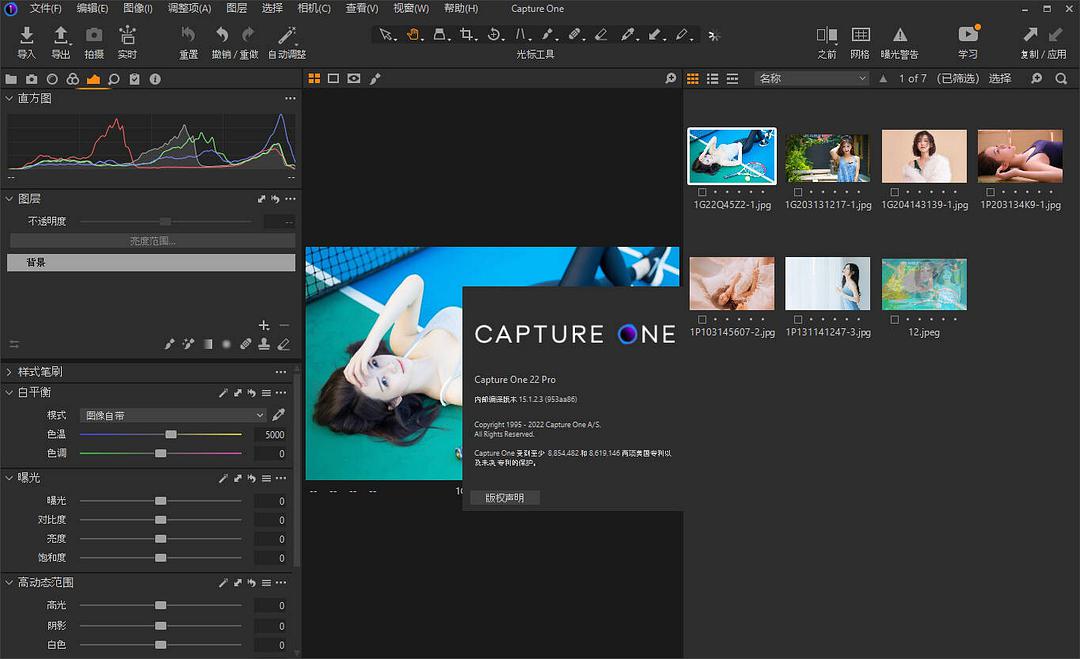Switch browser to thumbnail grid view
The height and width of the screenshot is (659, 1080).
click(x=693, y=79)
